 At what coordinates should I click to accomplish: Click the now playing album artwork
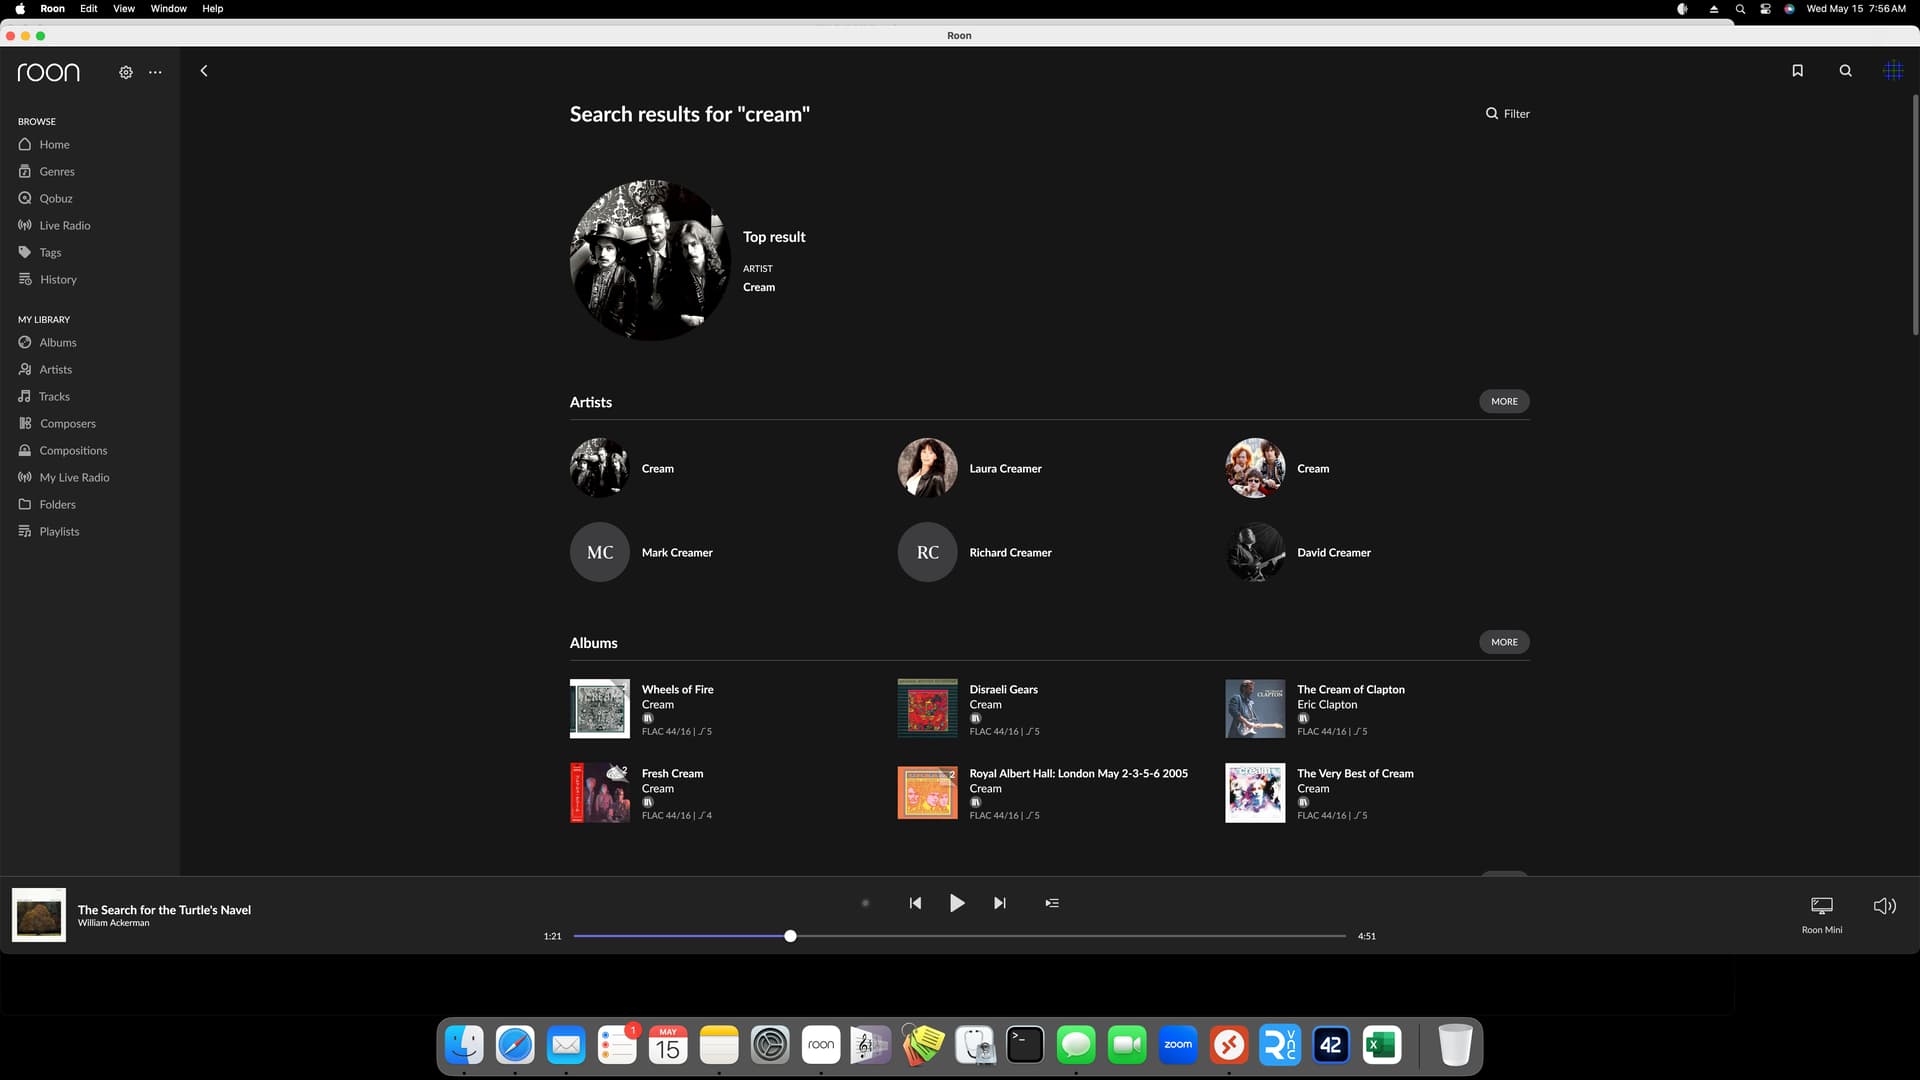click(x=39, y=915)
